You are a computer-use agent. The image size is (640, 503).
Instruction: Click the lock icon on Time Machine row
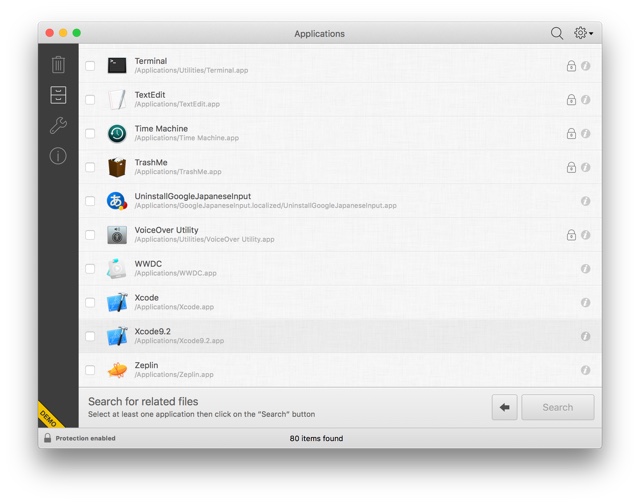571,134
